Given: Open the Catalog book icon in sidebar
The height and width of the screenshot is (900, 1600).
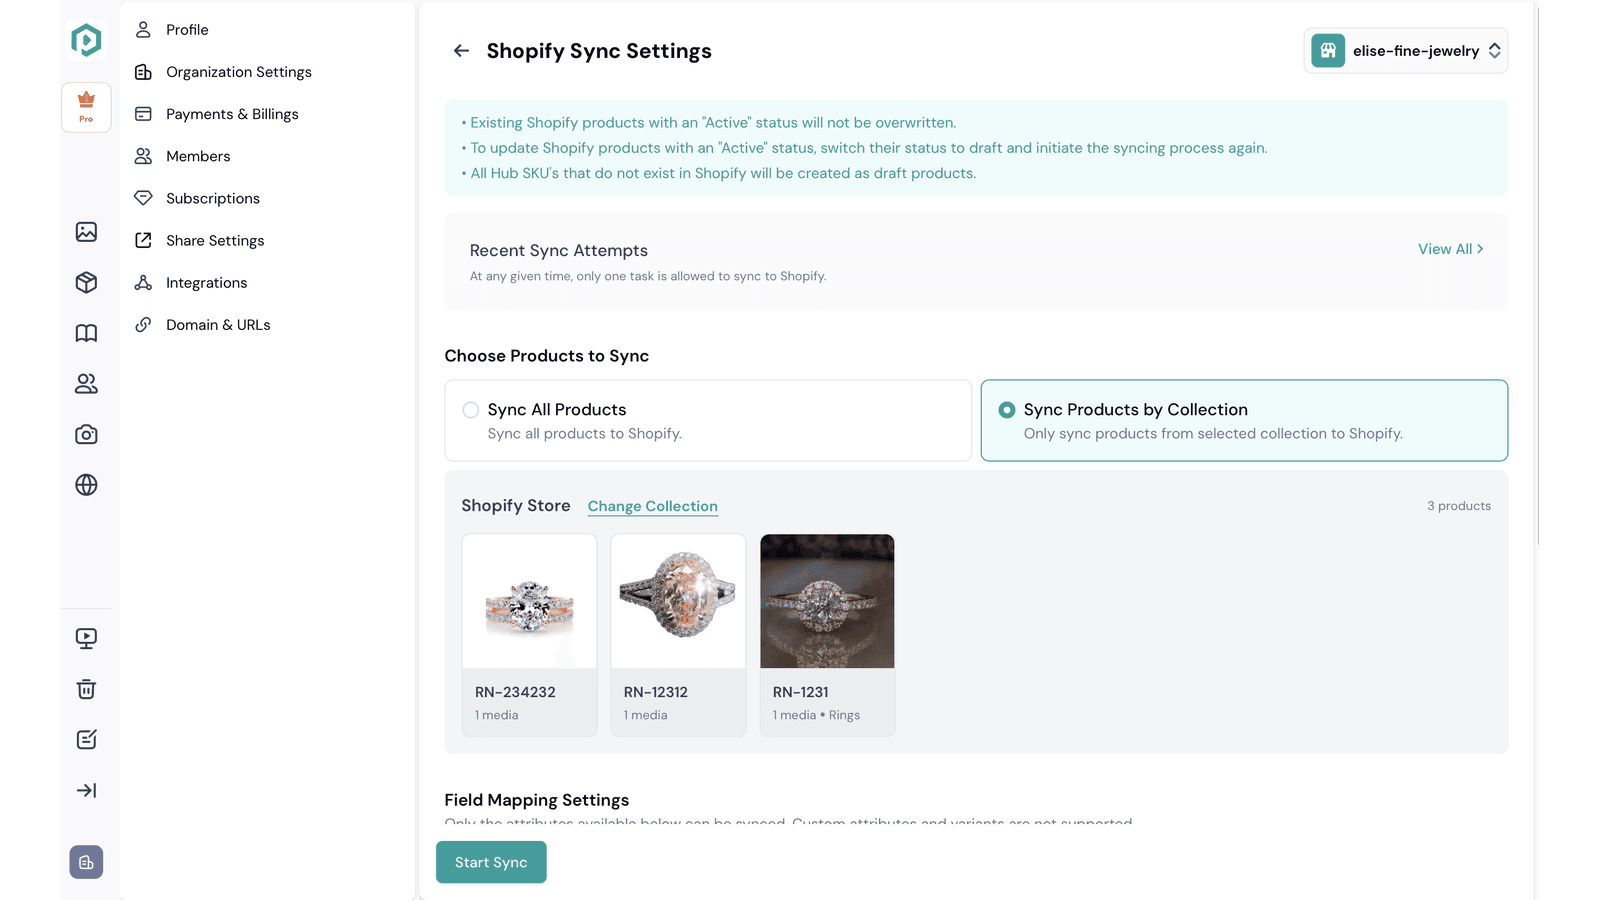Looking at the screenshot, I should point(86,333).
